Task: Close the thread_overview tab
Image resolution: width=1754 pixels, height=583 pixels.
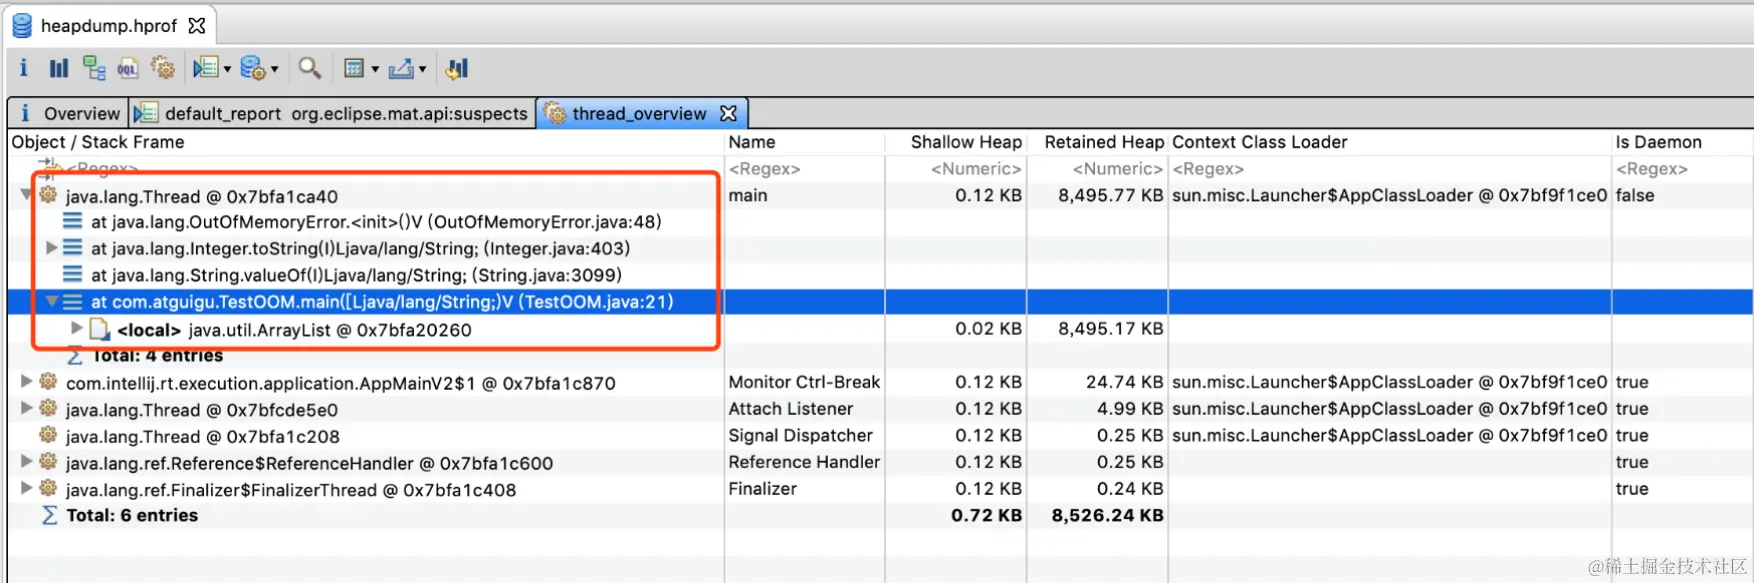Action: tap(729, 113)
